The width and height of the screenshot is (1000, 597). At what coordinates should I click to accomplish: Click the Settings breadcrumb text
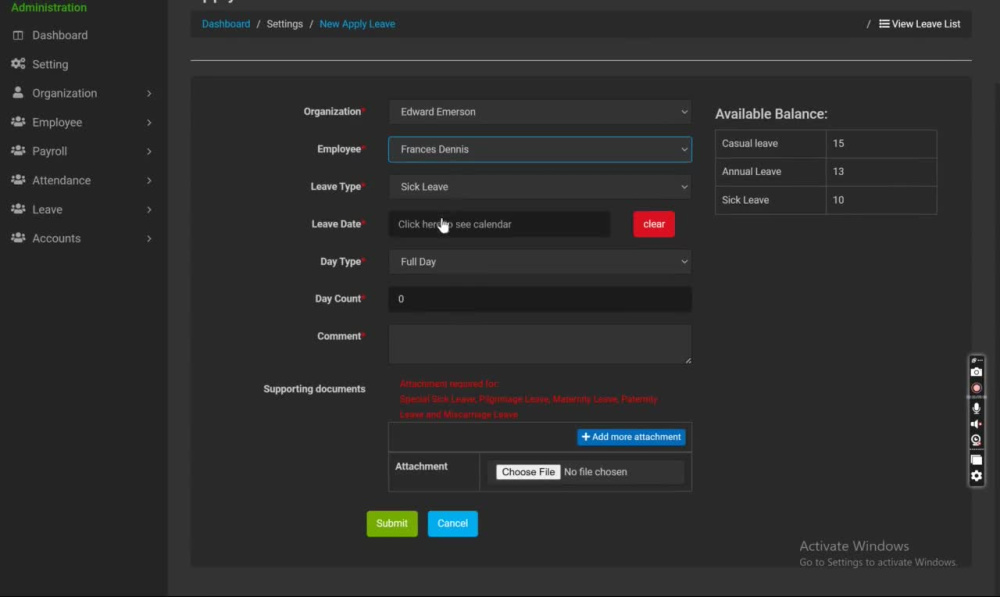284,24
